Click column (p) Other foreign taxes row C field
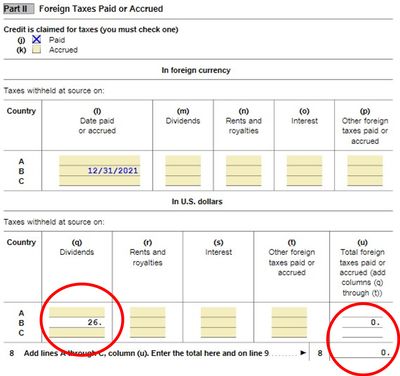Screen dimensions: 400x376 pos(365,181)
